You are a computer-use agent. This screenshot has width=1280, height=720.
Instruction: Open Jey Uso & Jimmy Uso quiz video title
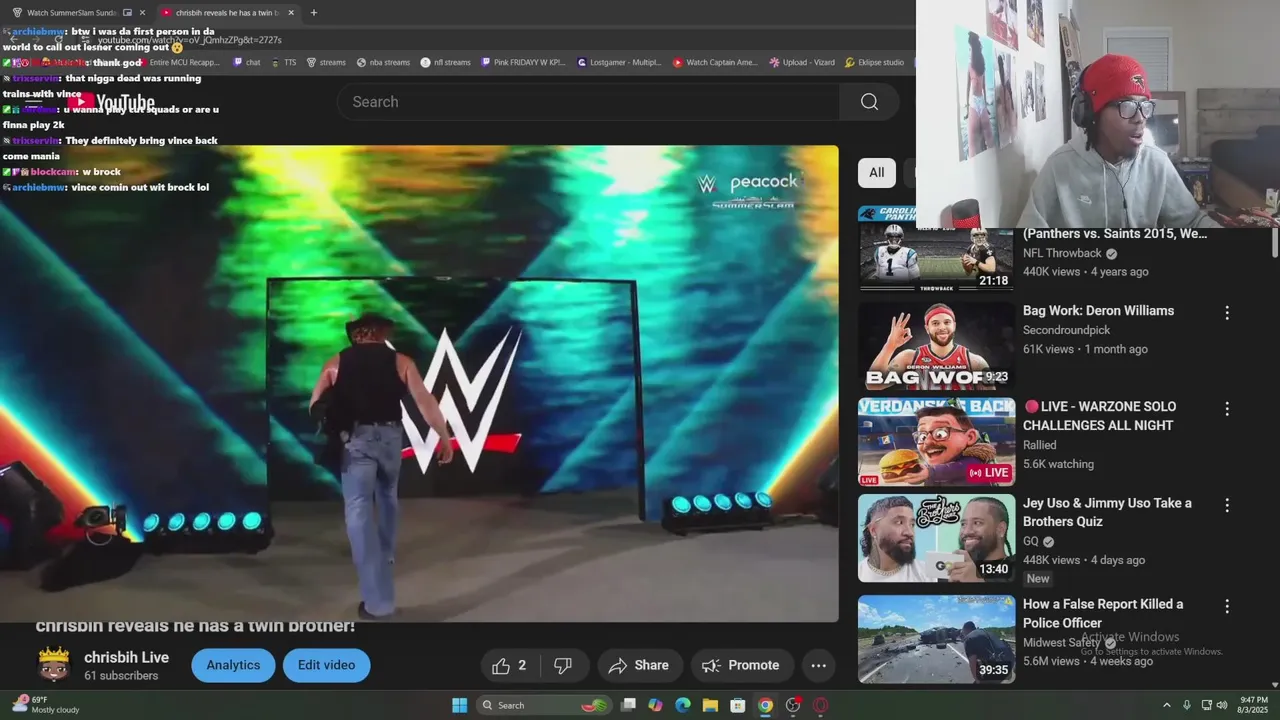point(1107,512)
